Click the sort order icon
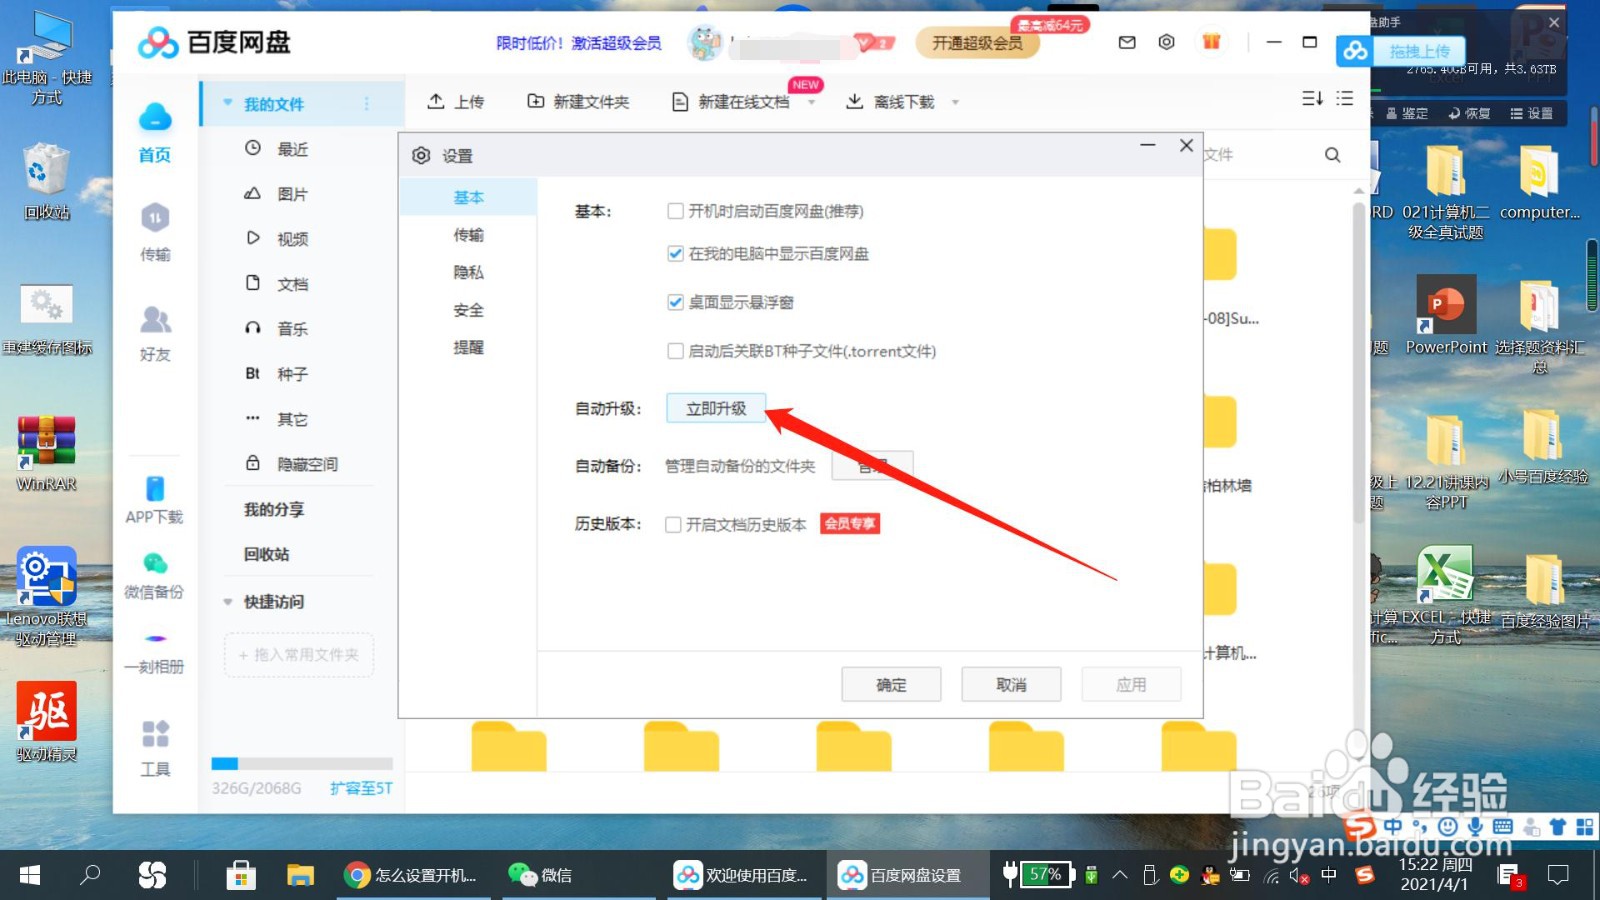 1312,98
